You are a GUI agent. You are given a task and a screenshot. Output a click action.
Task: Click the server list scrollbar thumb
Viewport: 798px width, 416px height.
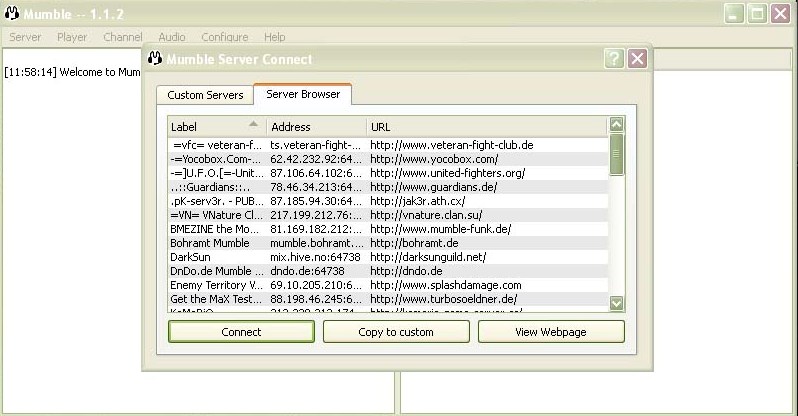point(616,154)
